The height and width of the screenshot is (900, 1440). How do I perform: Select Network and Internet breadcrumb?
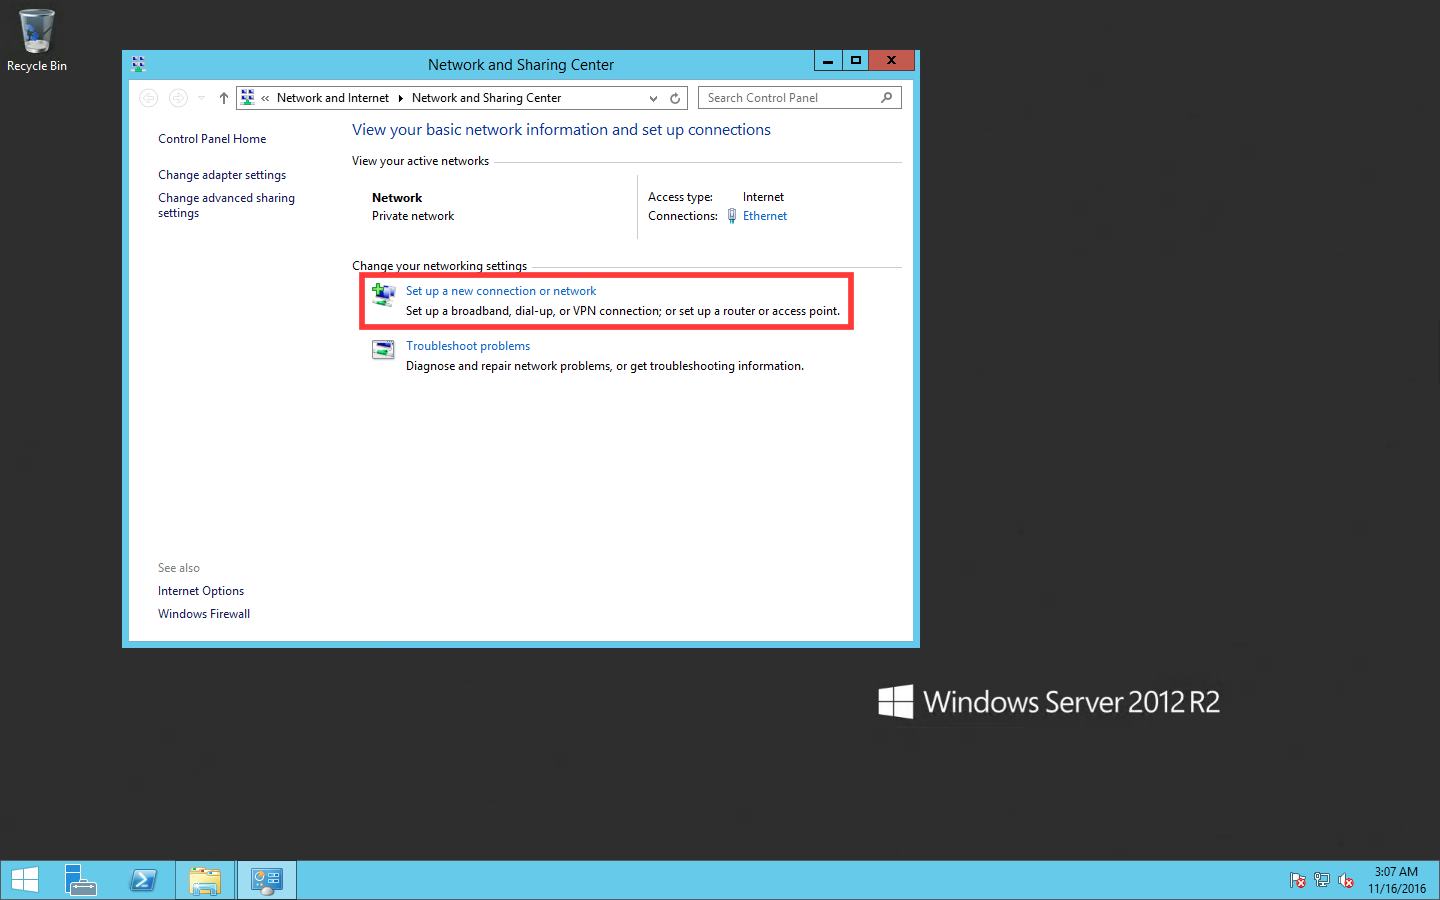333,98
